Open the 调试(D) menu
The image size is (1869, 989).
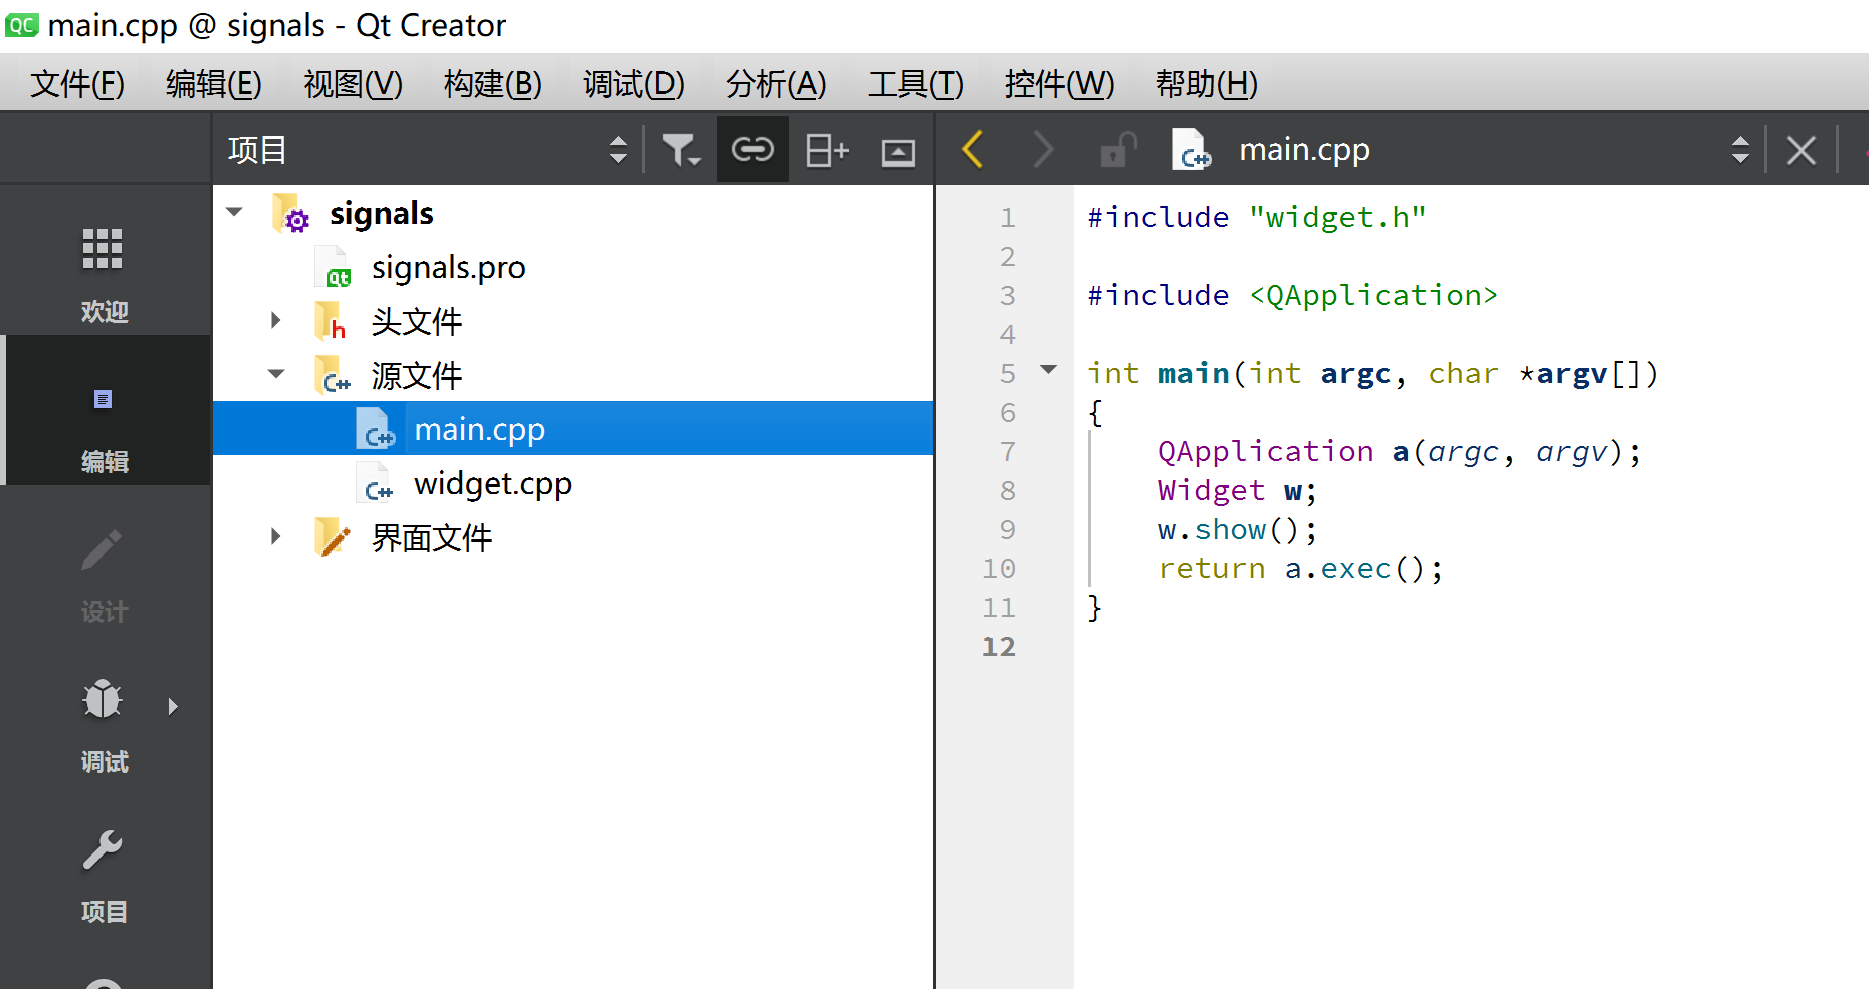(x=634, y=84)
